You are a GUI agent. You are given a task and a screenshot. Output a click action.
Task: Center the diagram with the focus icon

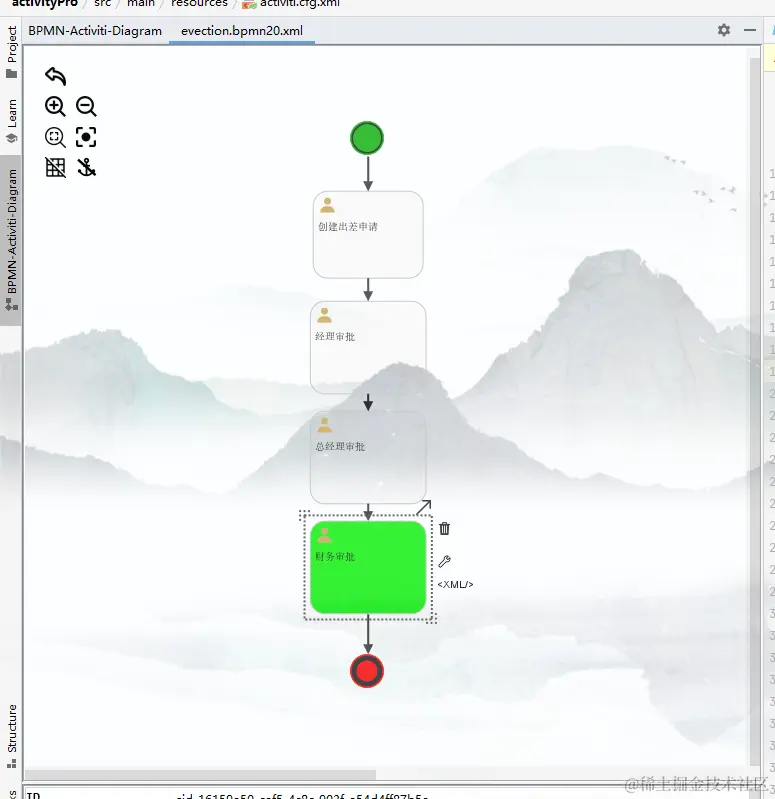pos(86,137)
